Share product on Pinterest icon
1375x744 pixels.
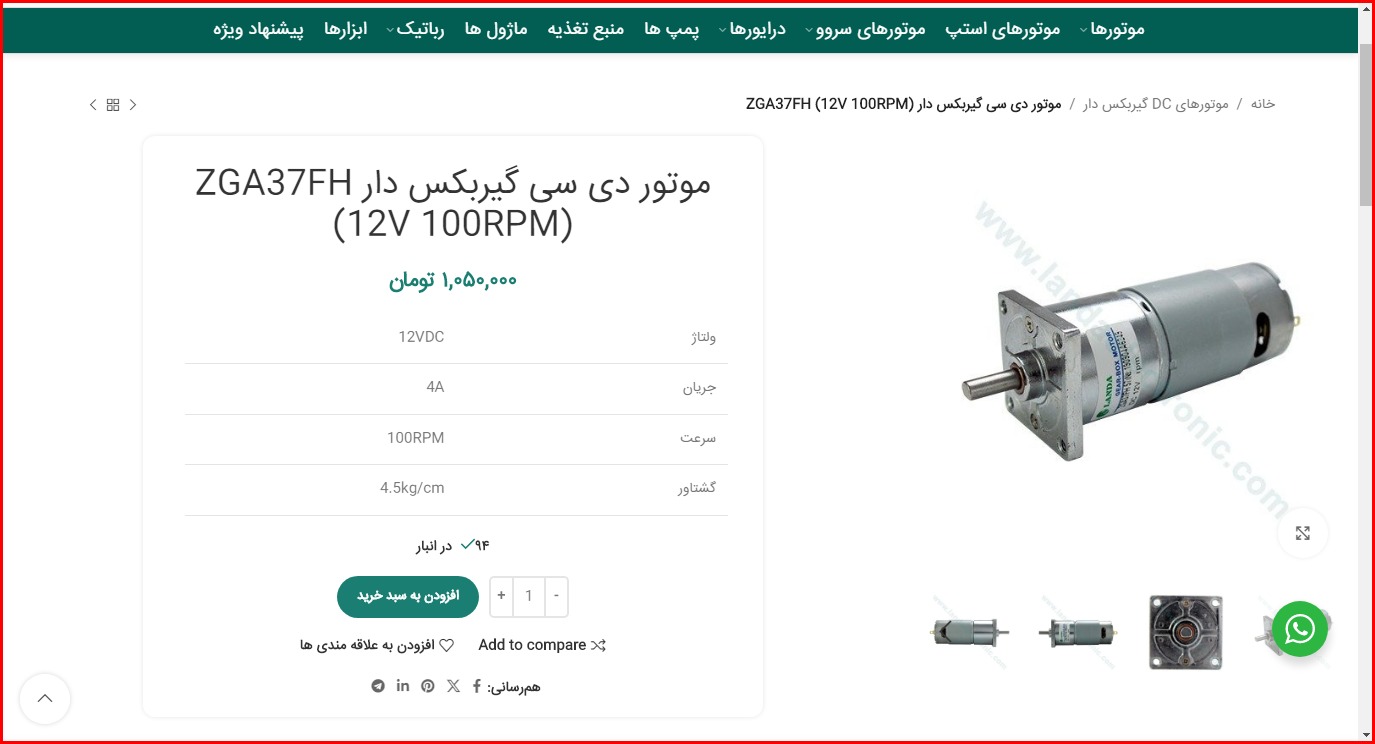428,686
